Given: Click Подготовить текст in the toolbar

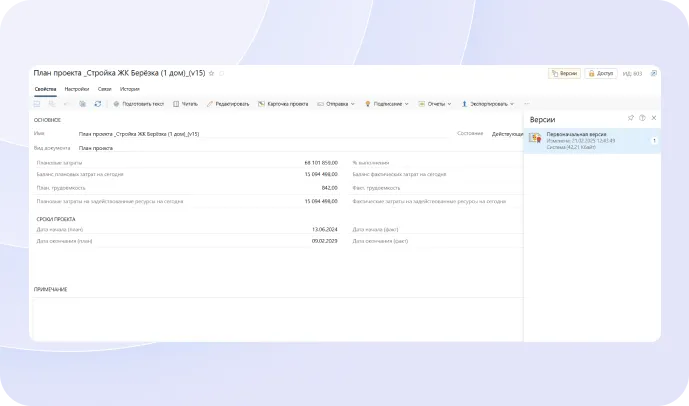Looking at the screenshot, I should point(138,103).
